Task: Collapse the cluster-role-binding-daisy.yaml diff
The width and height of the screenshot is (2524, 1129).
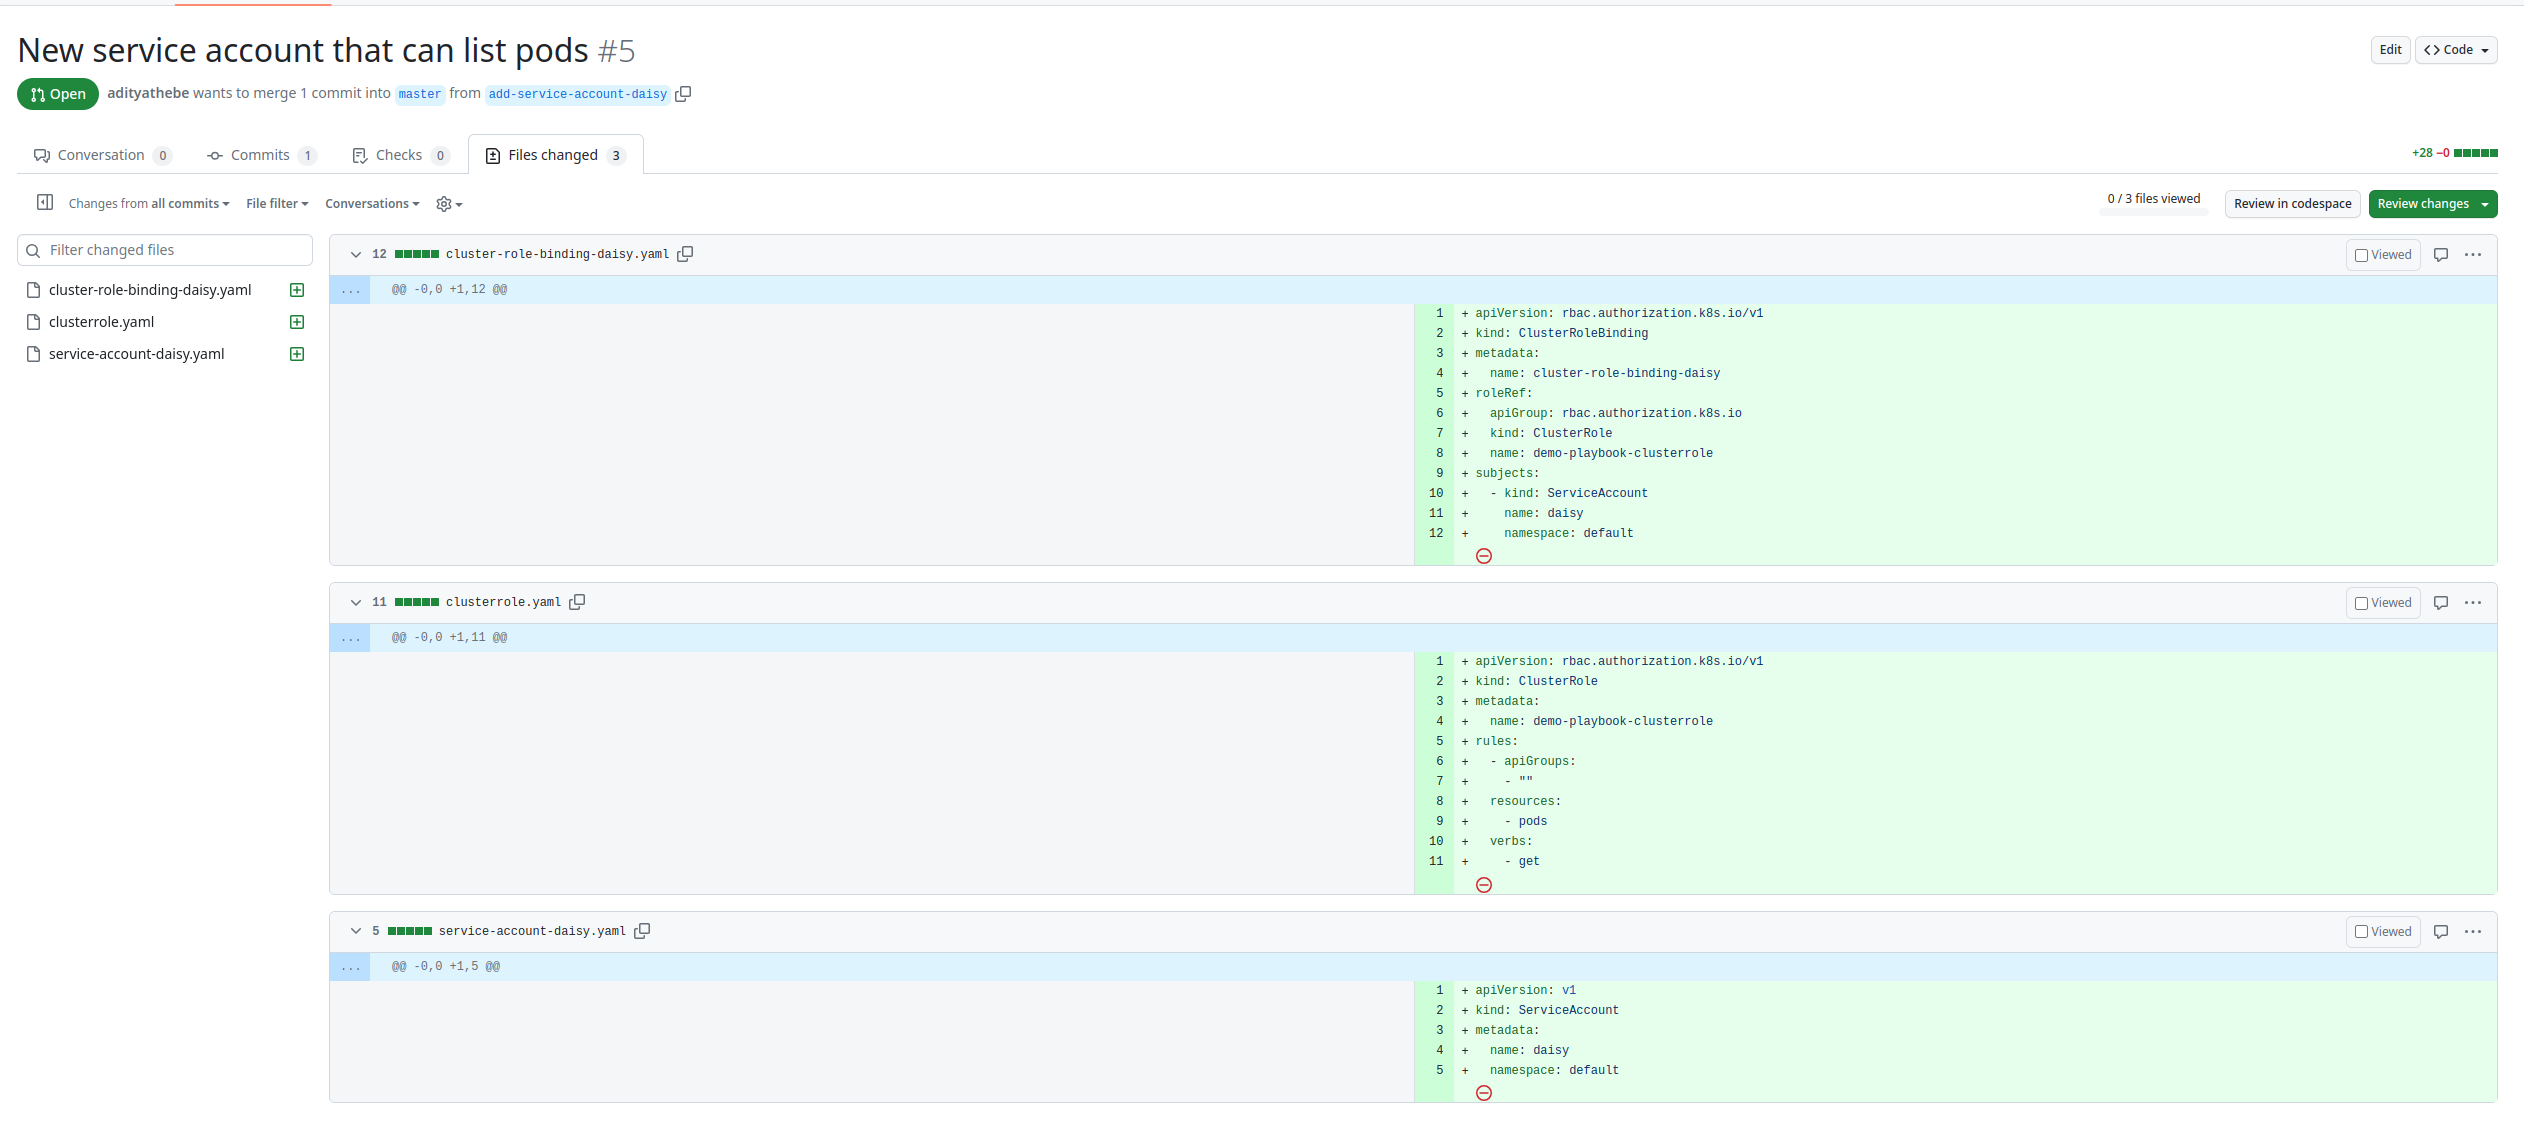Action: 356,254
